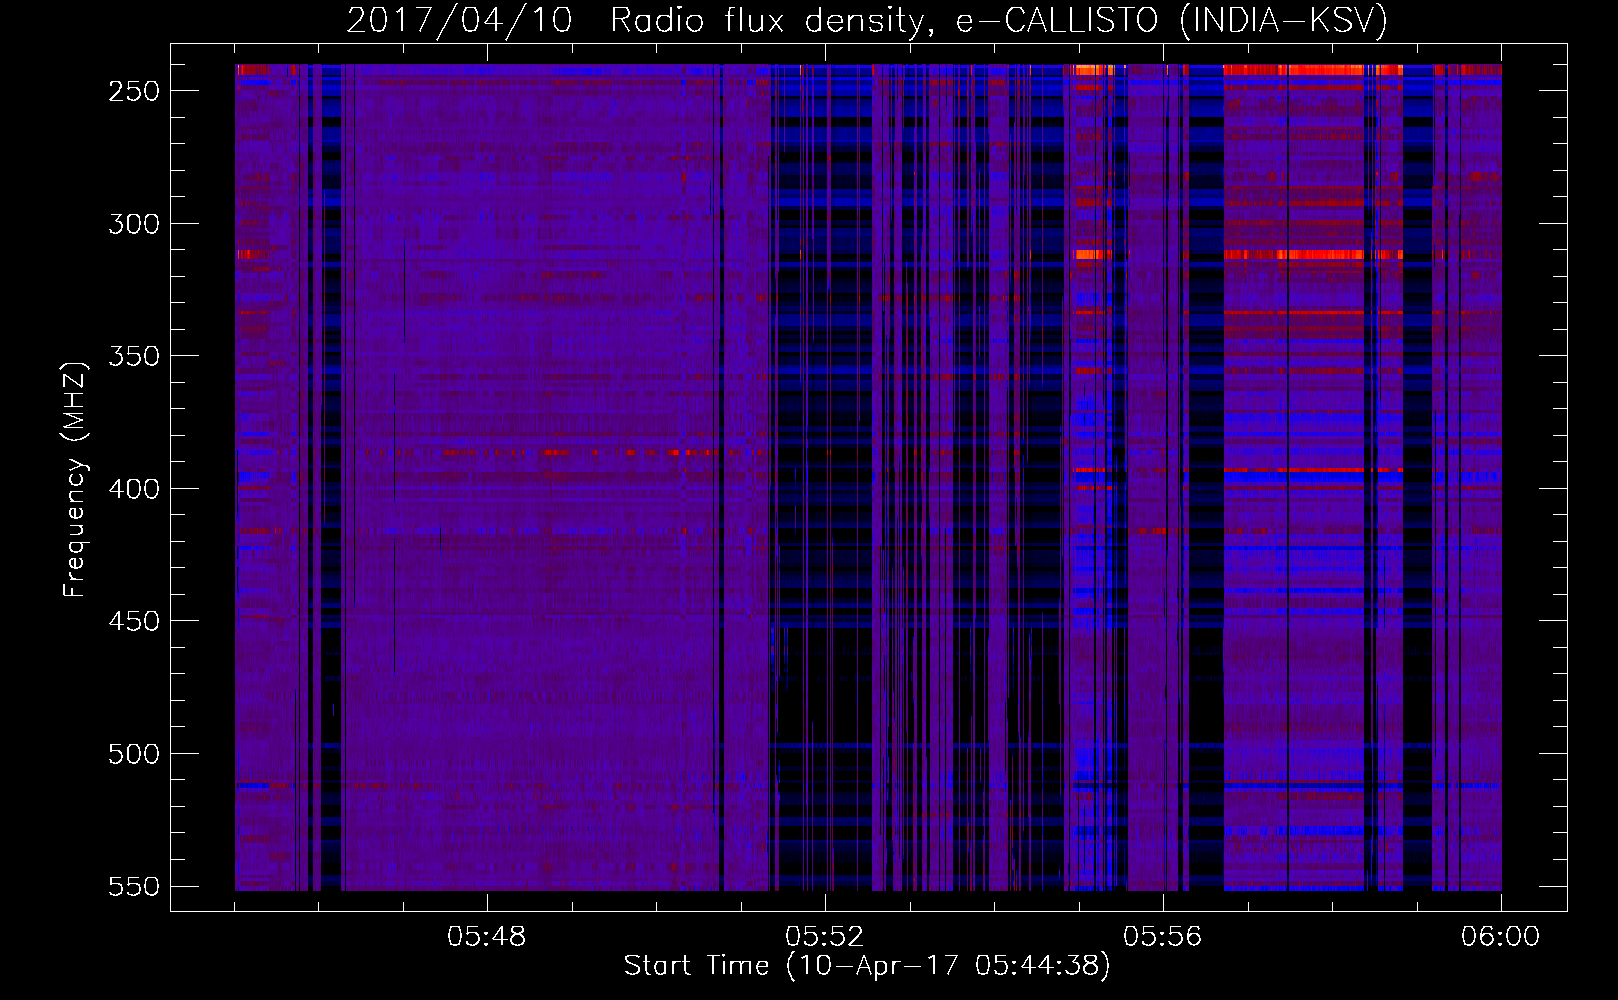The height and width of the screenshot is (1000, 1618).
Task: Select the 450 frequency tick label
Action: tap(134, 622)
